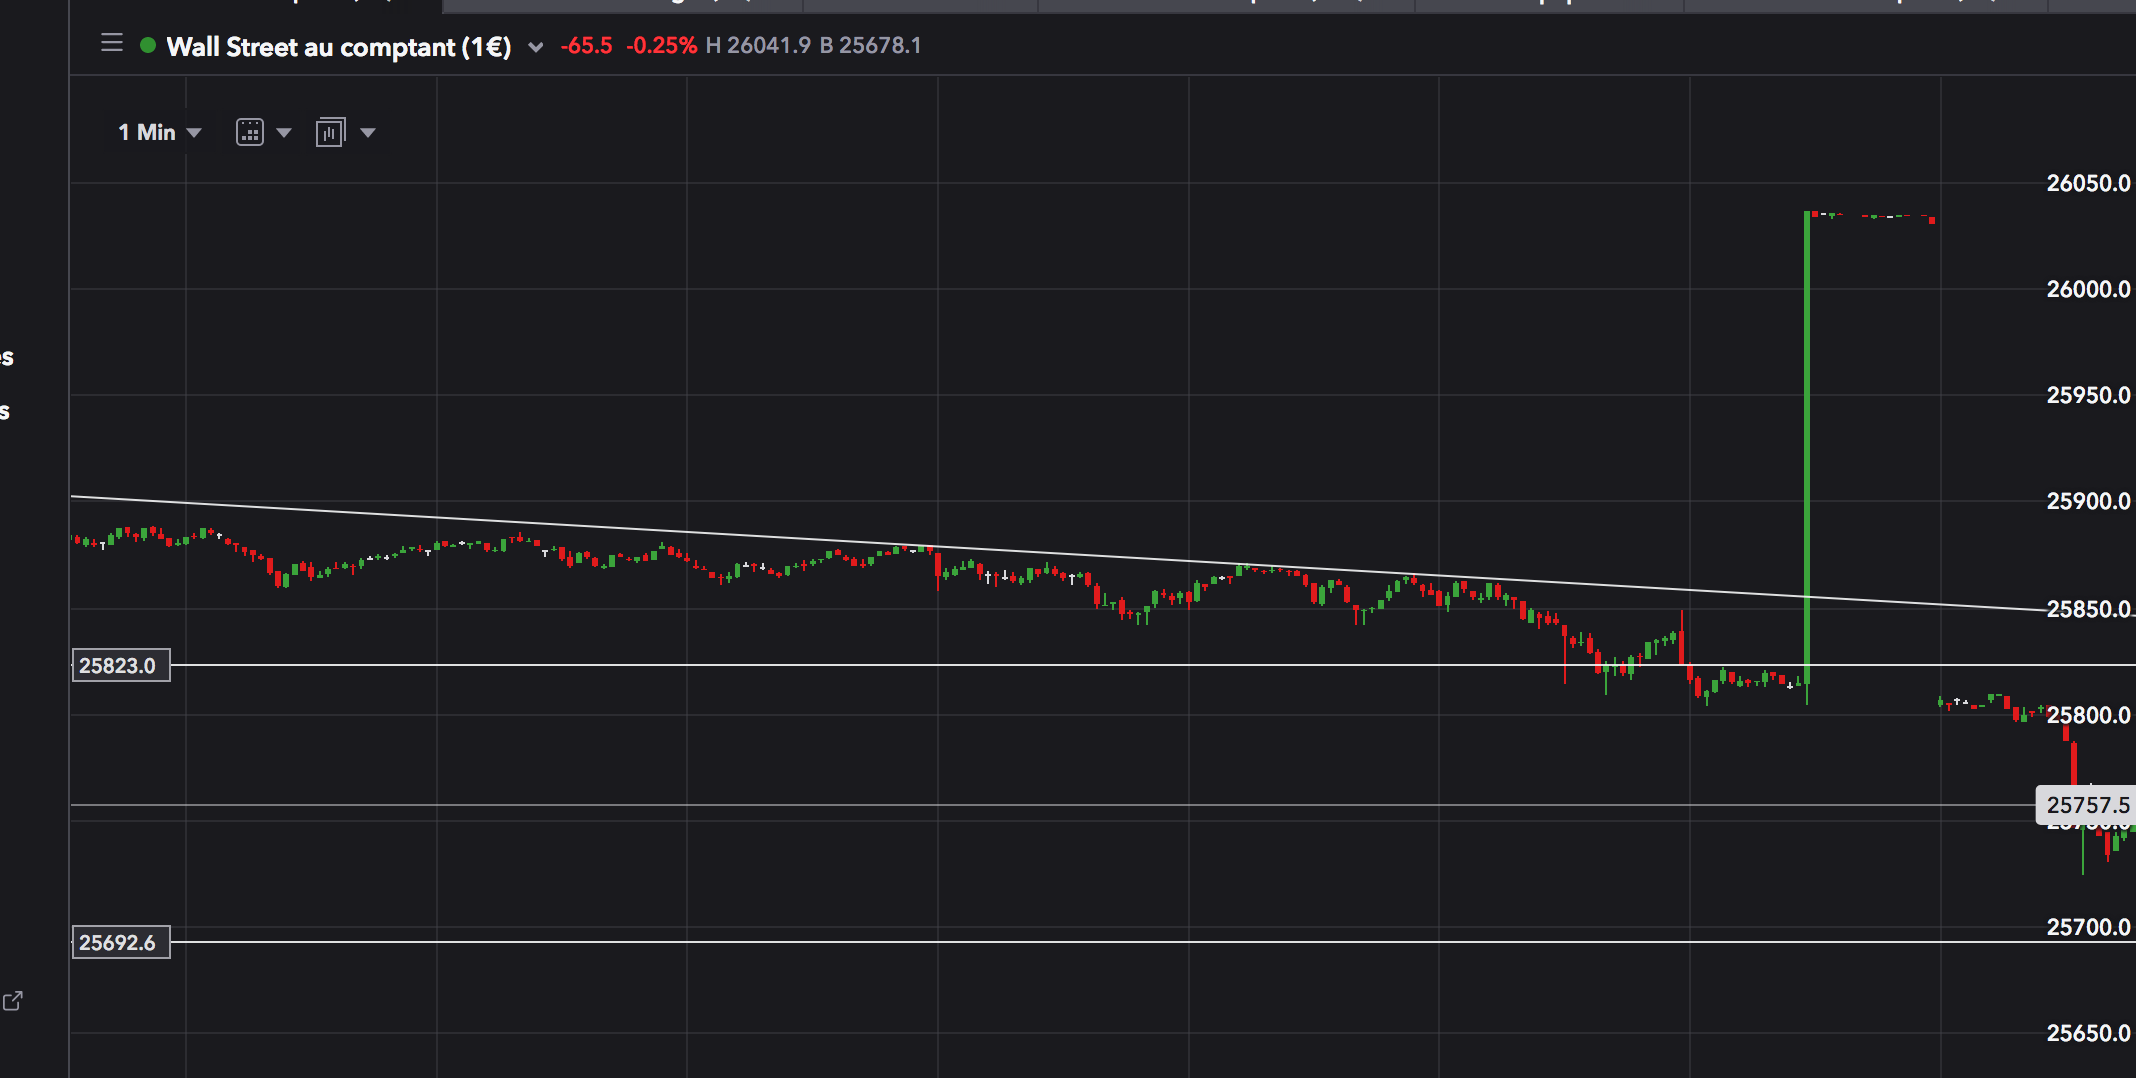This screenshot has height=1078, width=2136.
Task: Open the 1 Min timeframe dropdown
Action: click(160, 132)
